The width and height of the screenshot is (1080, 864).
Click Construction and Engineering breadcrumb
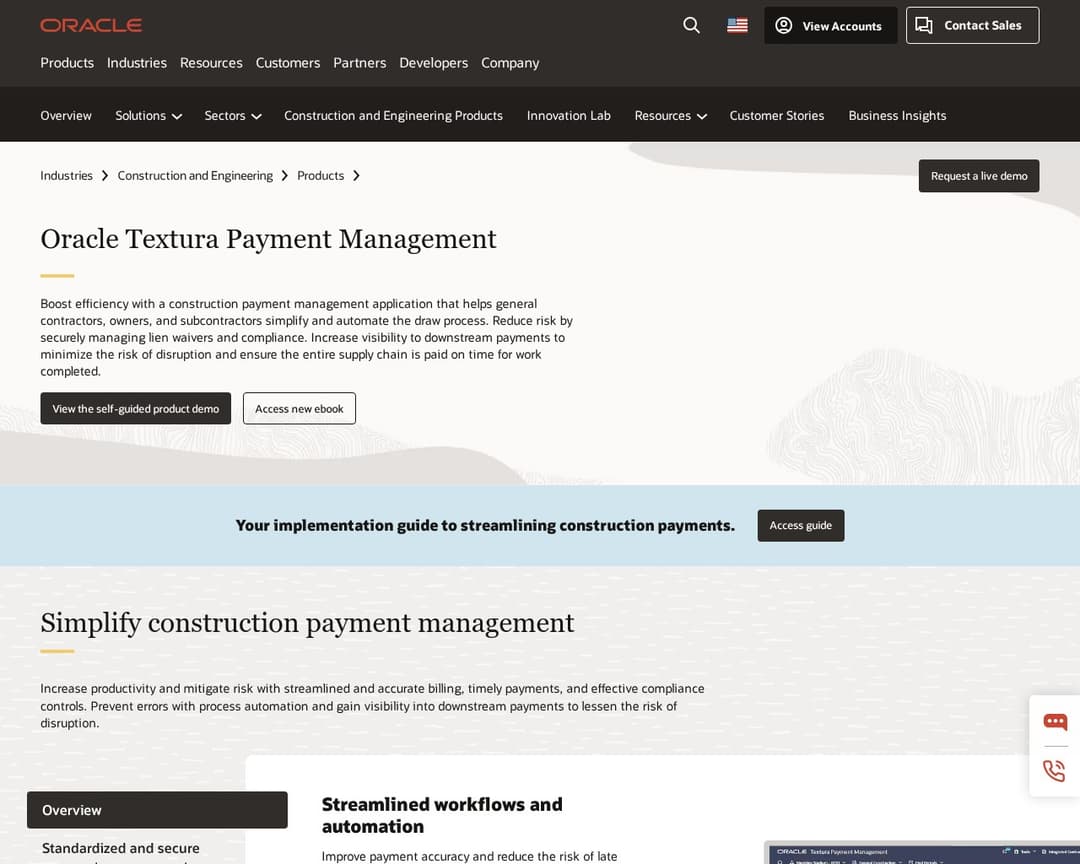[x=195, y=176]
